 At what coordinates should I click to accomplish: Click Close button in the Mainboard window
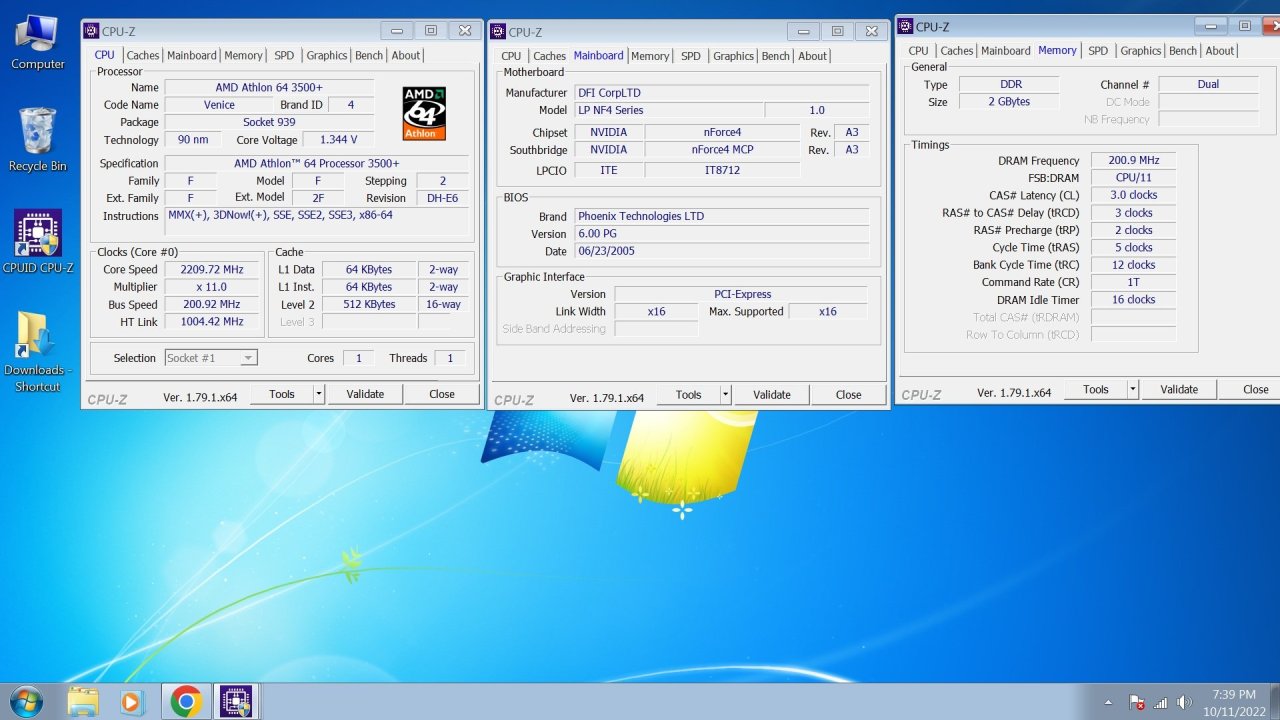click(848, 395)
